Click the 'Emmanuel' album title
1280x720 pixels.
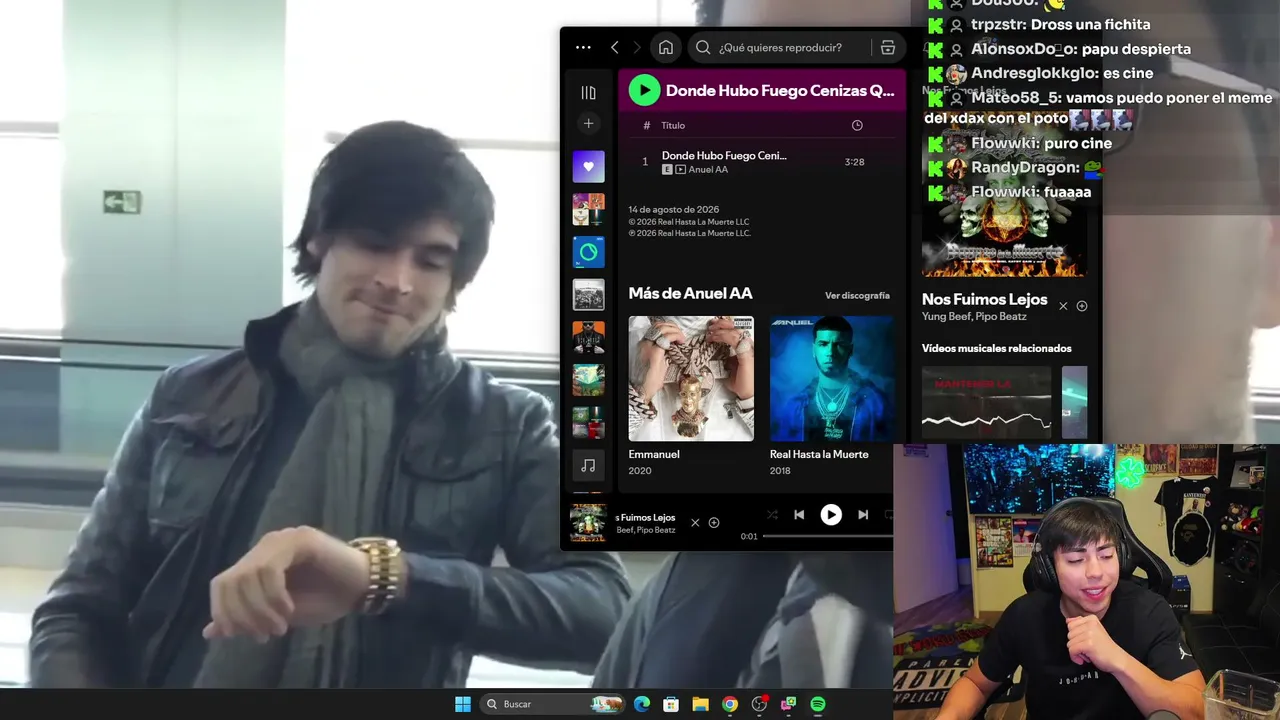coord(654,454)
